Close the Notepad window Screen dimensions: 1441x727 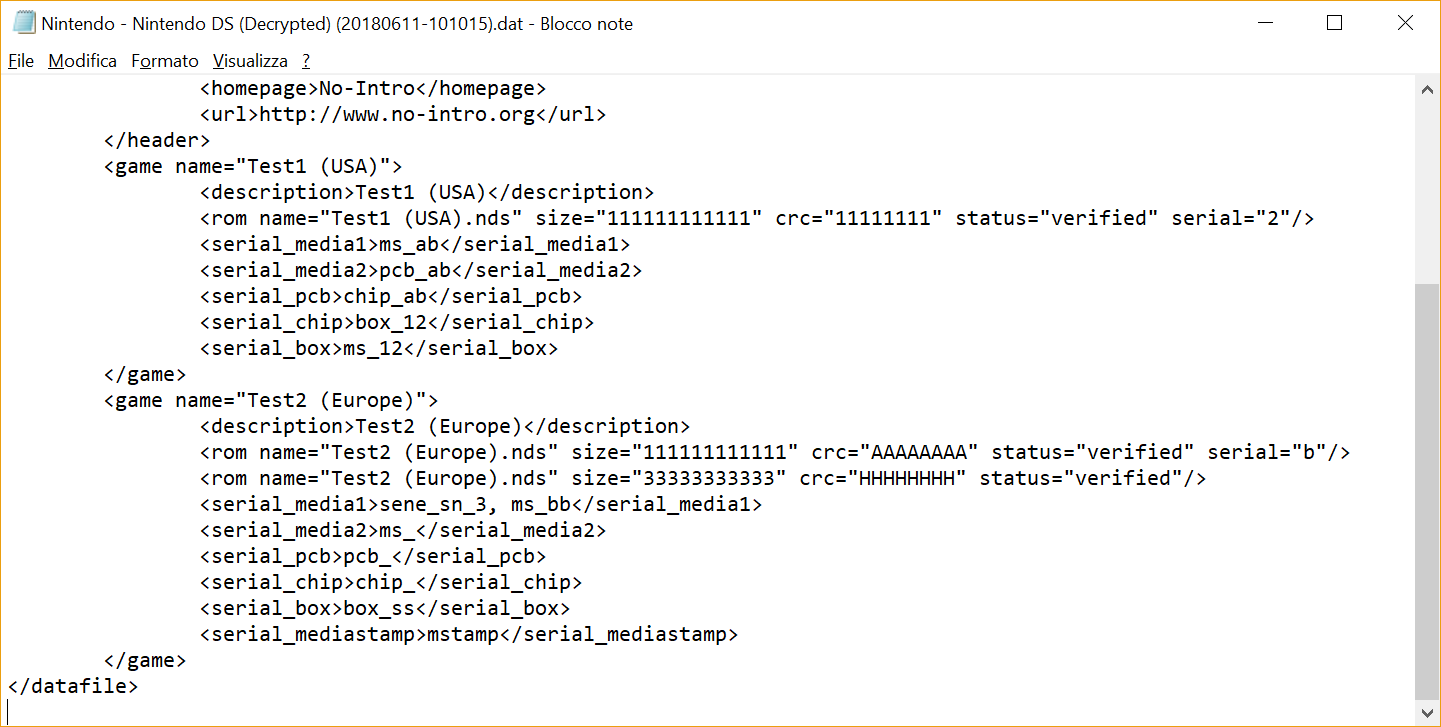coord(1405,23)
